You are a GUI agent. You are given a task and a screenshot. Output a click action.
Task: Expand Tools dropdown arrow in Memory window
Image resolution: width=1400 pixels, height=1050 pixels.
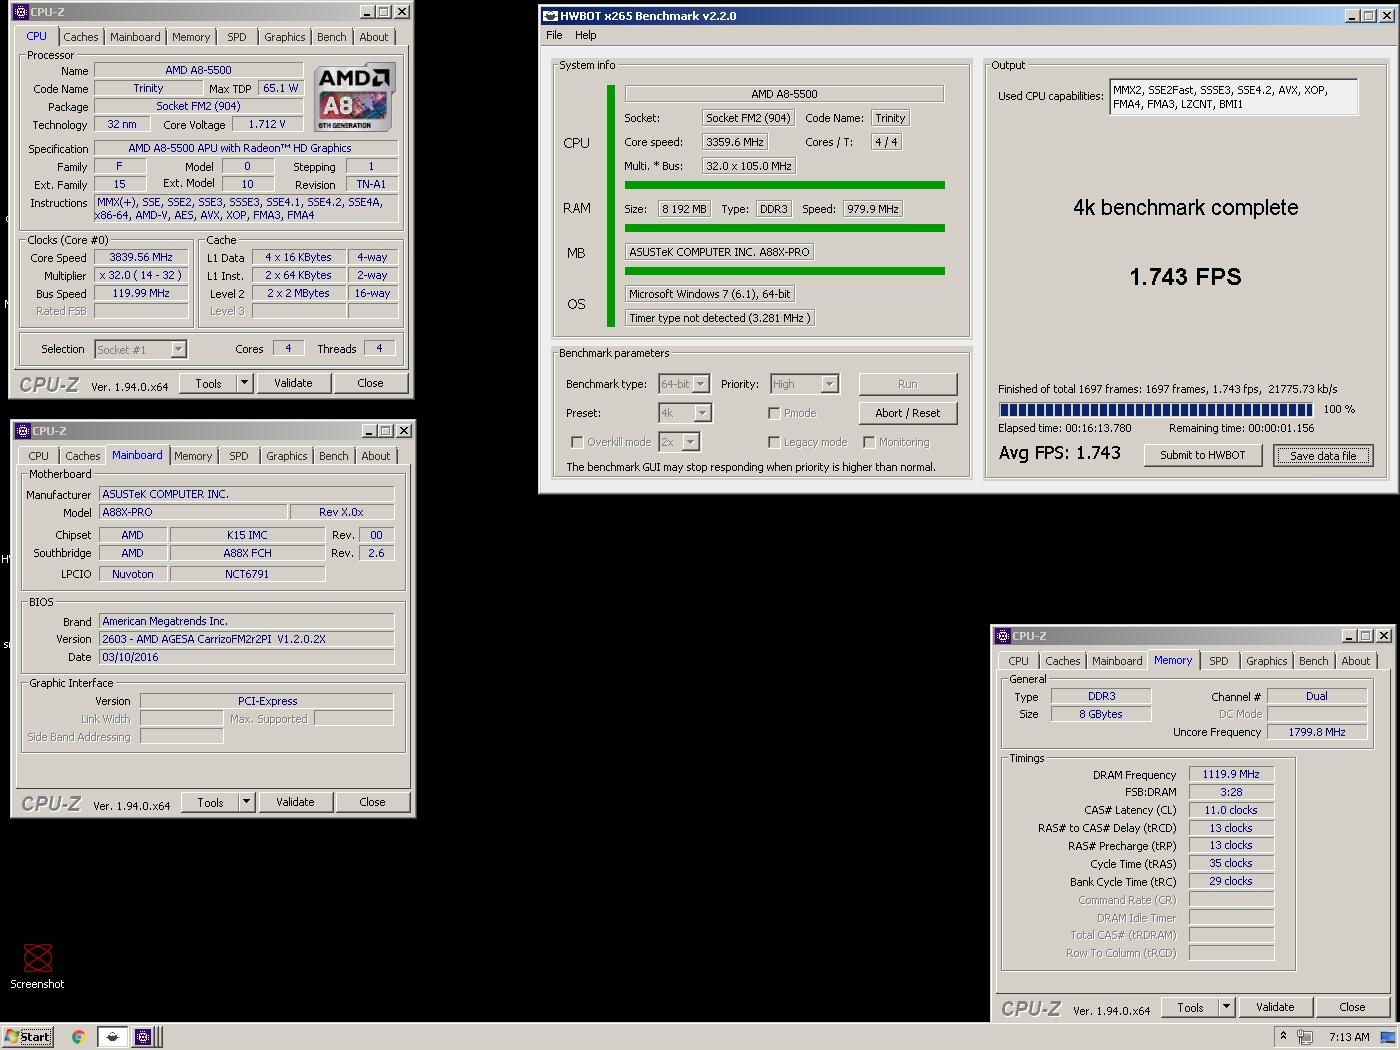coord(1226,1007)
